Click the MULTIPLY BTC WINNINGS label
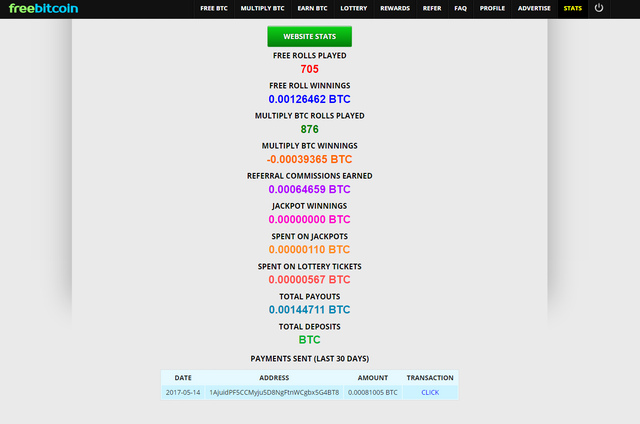The height and width of the screenshot is (424, 640). tap(309, 146)
